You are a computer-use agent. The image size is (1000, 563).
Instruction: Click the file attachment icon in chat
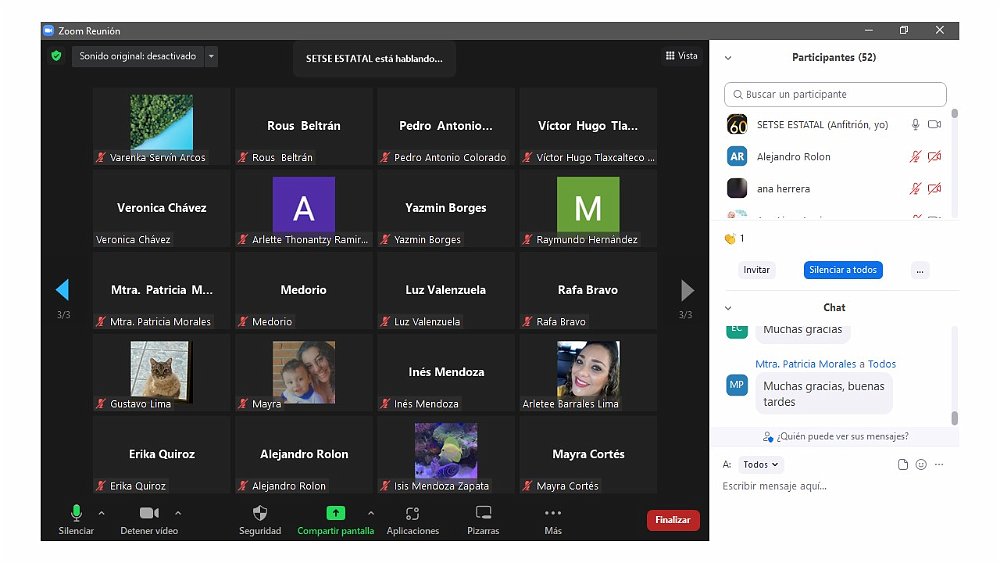click(903, 465)
